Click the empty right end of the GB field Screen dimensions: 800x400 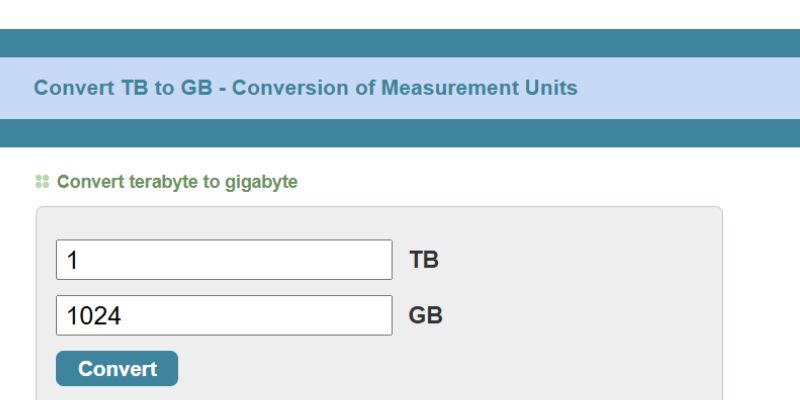pos(360,316)
